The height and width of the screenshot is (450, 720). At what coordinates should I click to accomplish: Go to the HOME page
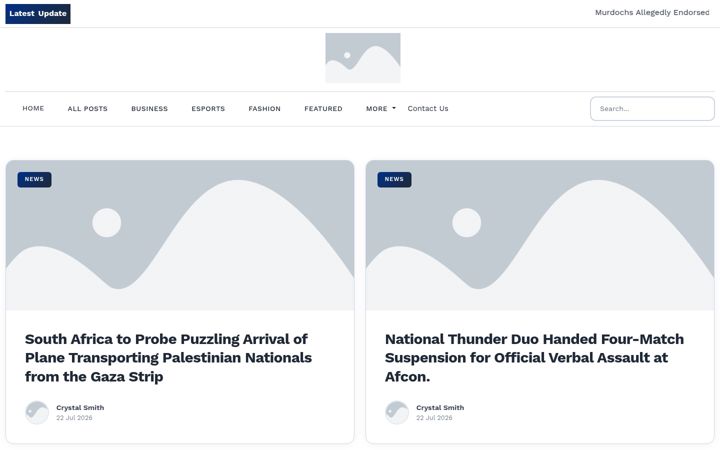tap(33, 108)
